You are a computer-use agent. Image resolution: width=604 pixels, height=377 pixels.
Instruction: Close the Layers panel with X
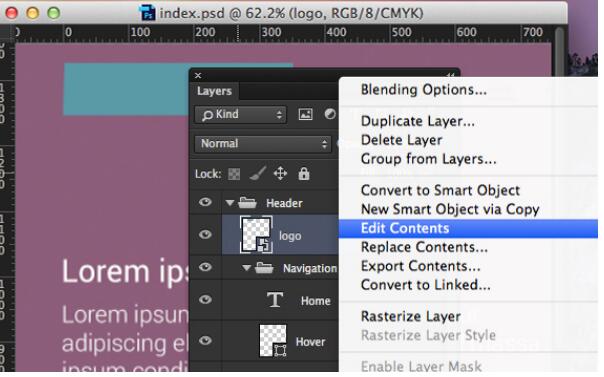(198, 75)
